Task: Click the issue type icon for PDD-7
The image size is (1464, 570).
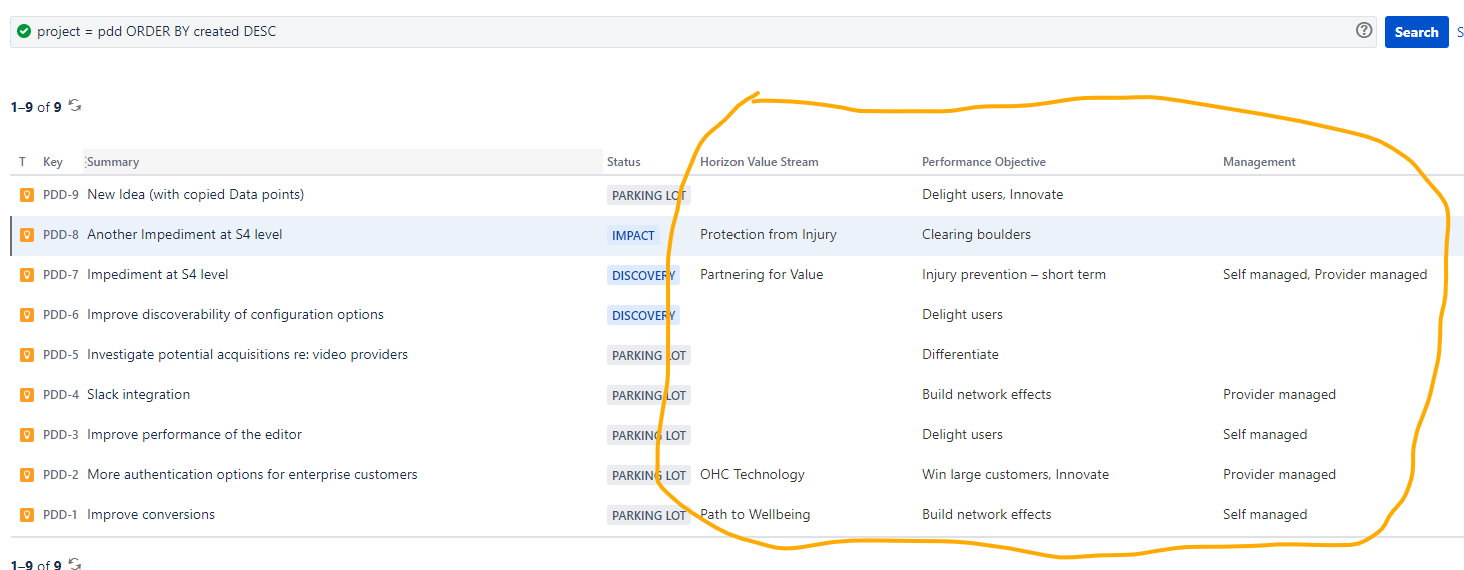Action: coord(27,275)
